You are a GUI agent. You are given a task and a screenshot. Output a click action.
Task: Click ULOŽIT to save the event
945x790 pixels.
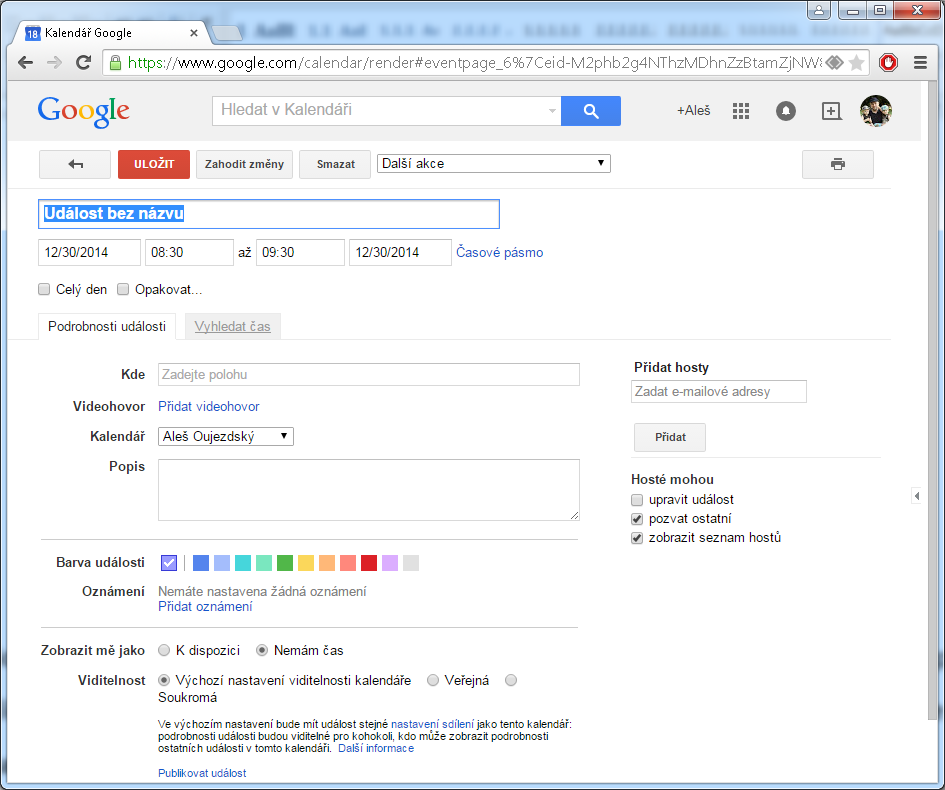[154, 164]
